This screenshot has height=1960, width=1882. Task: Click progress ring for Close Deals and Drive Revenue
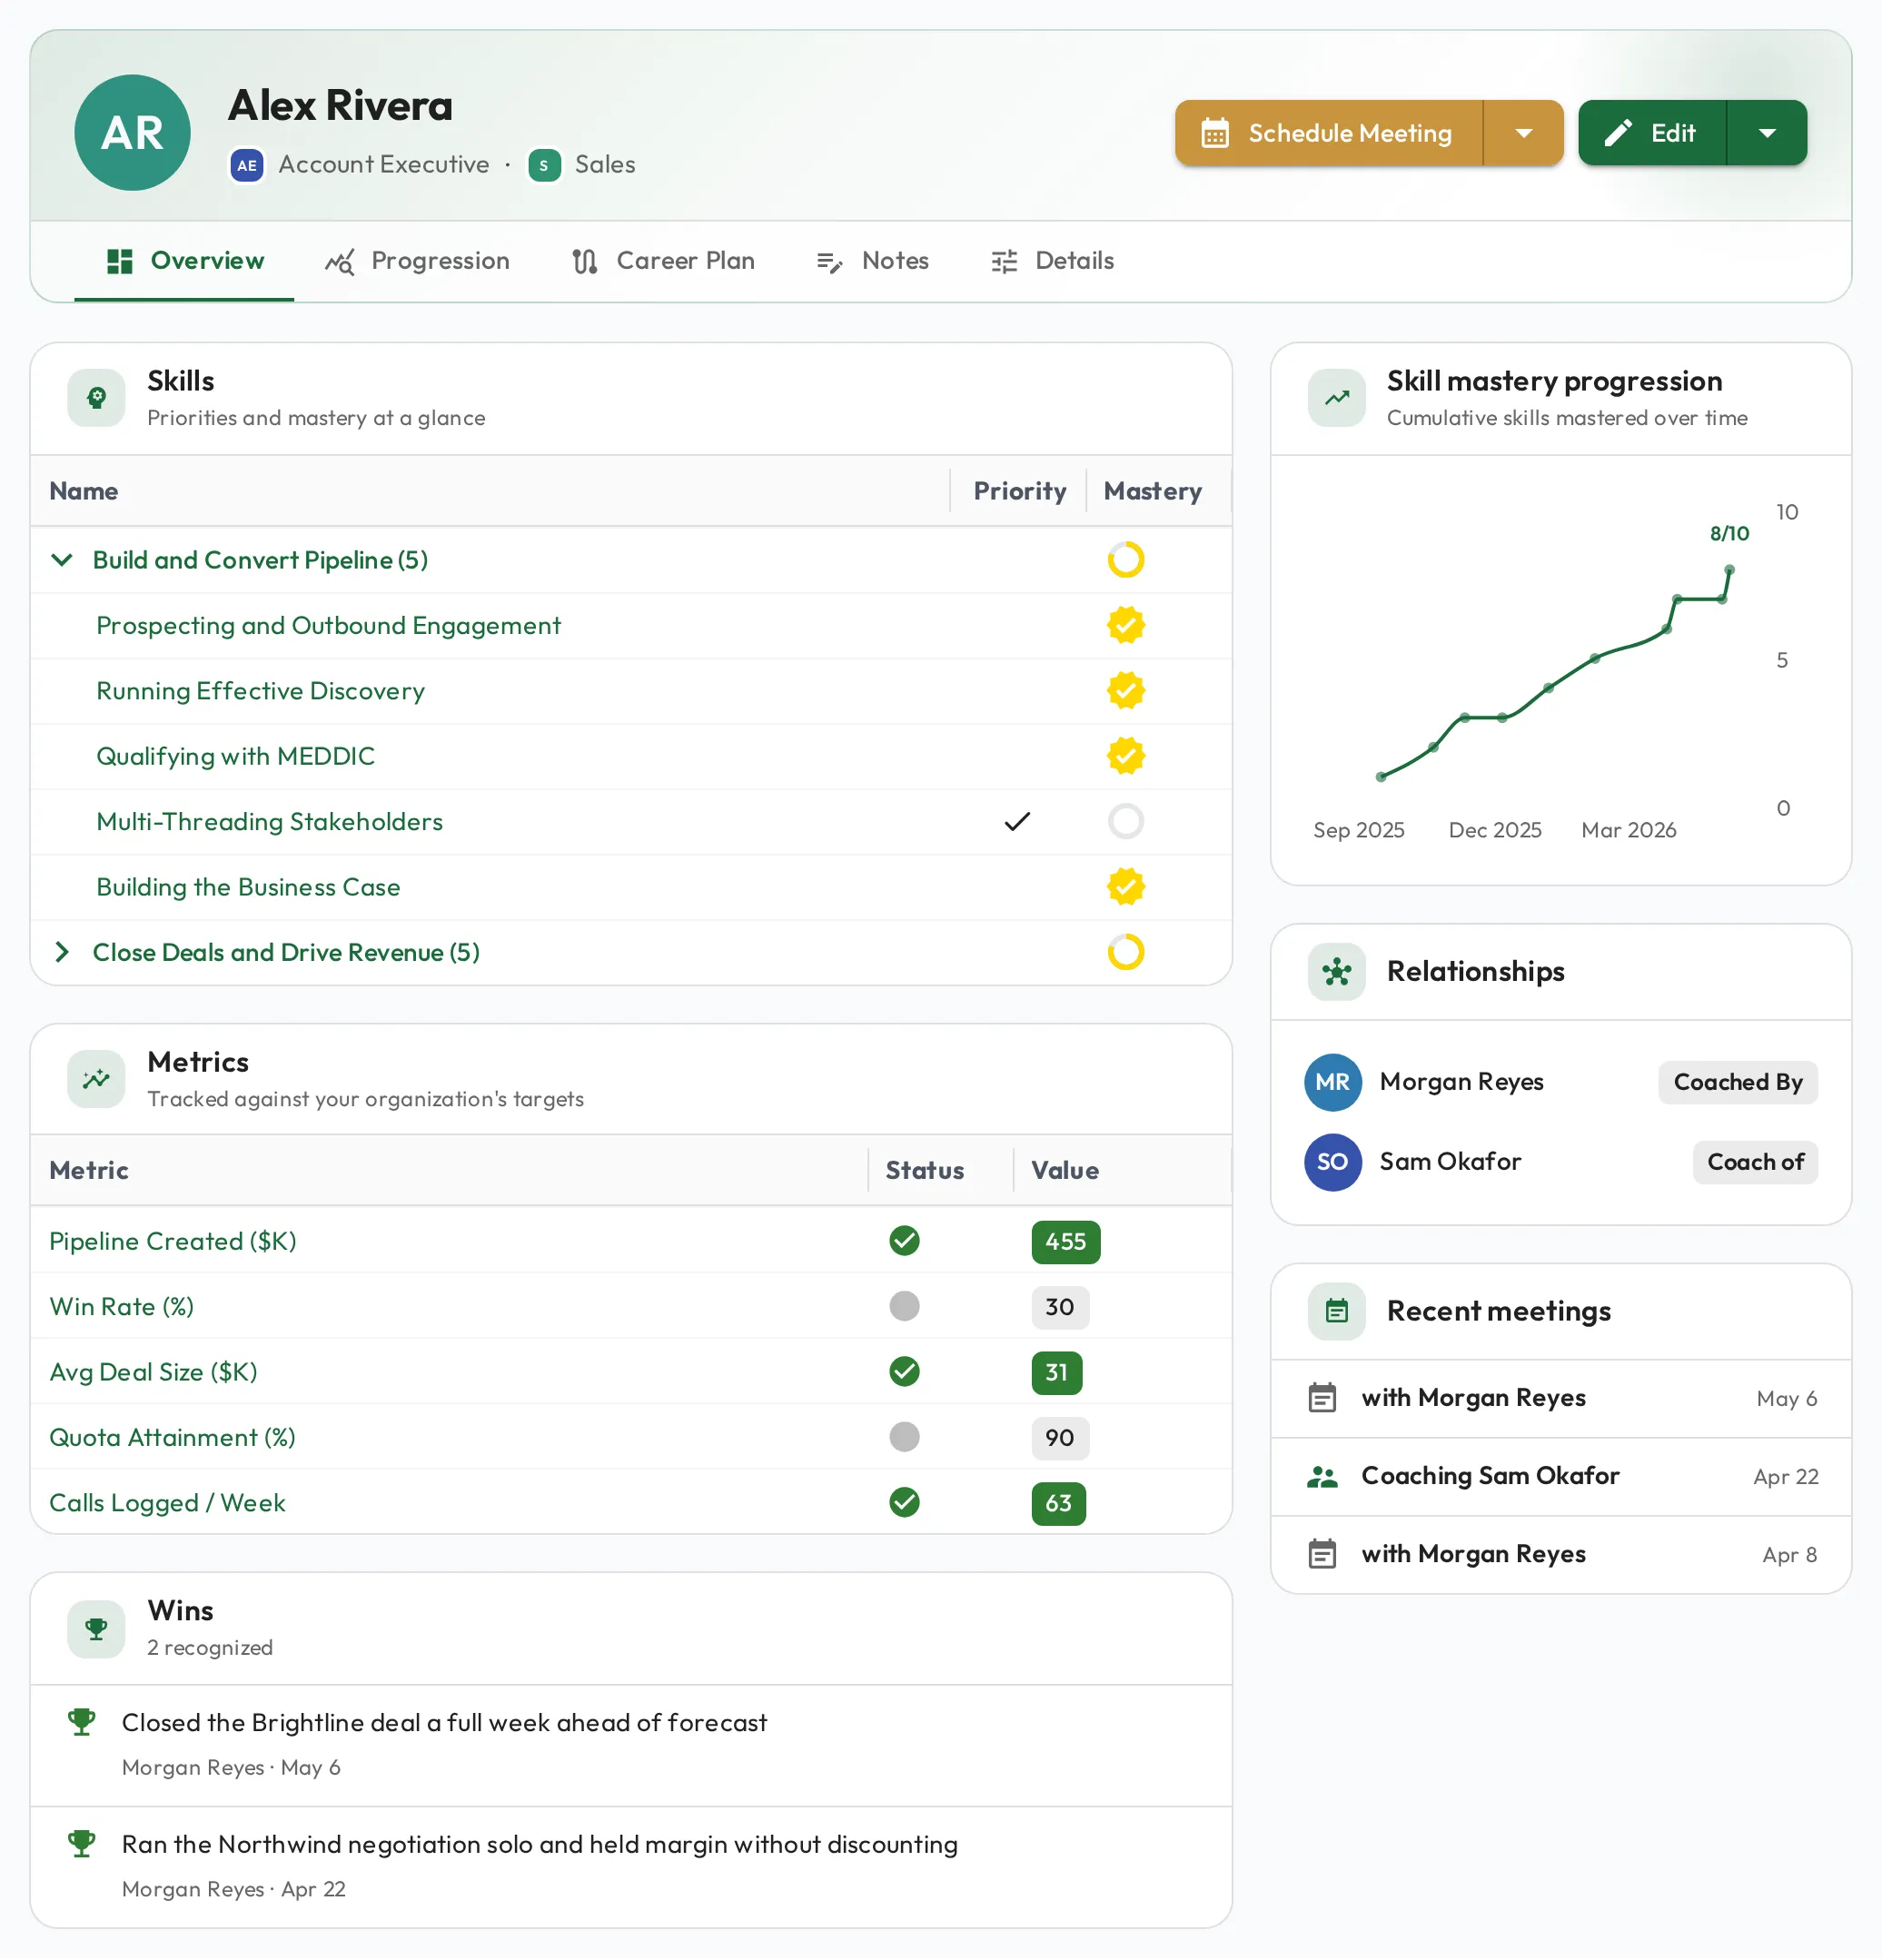coord(1126,953)
